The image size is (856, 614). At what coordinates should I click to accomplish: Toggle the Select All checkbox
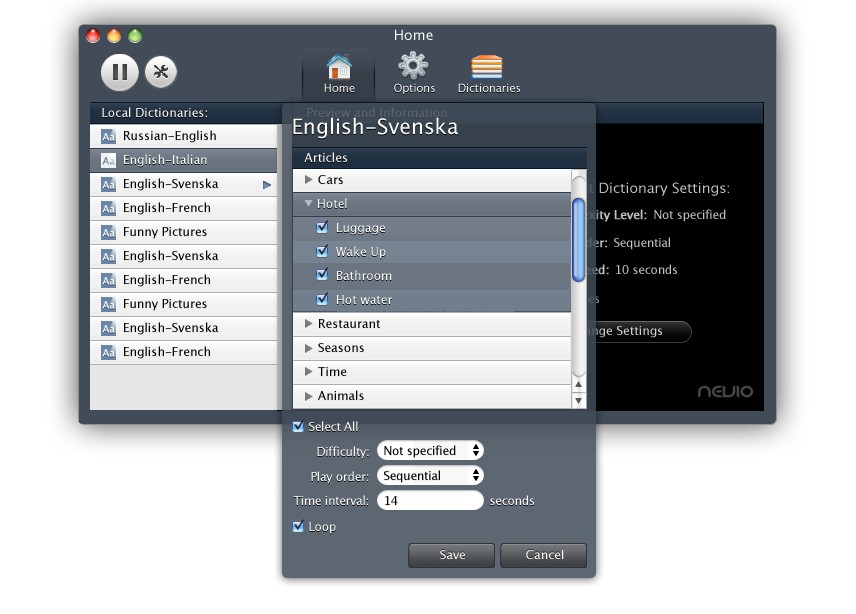click(298, 426)
